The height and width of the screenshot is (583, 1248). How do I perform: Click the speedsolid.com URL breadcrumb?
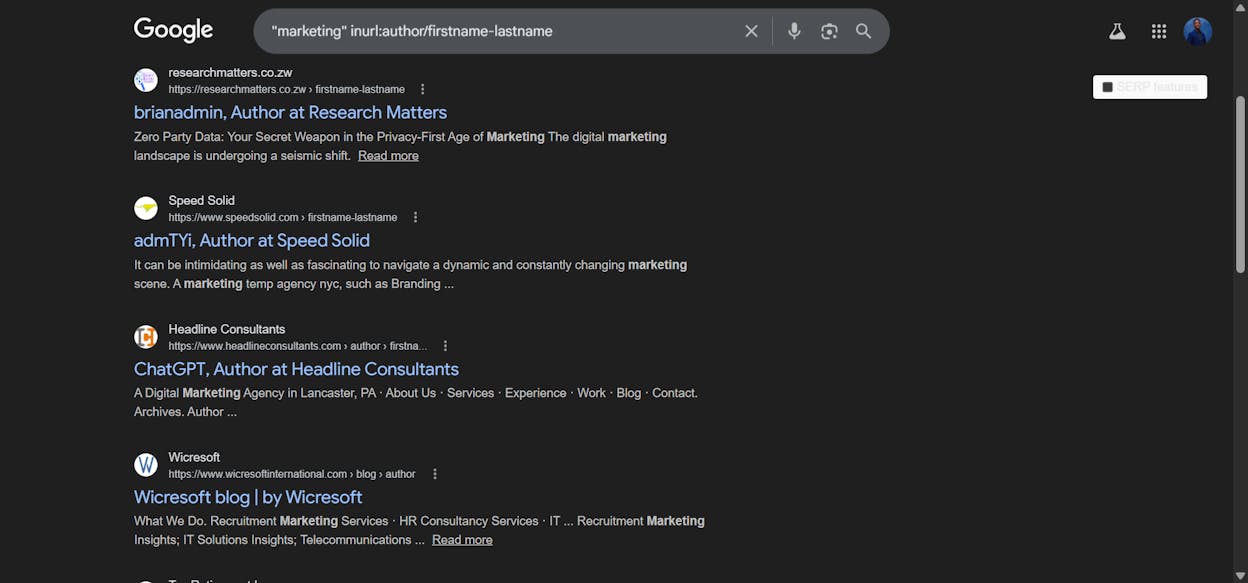[x=283, y=217]
